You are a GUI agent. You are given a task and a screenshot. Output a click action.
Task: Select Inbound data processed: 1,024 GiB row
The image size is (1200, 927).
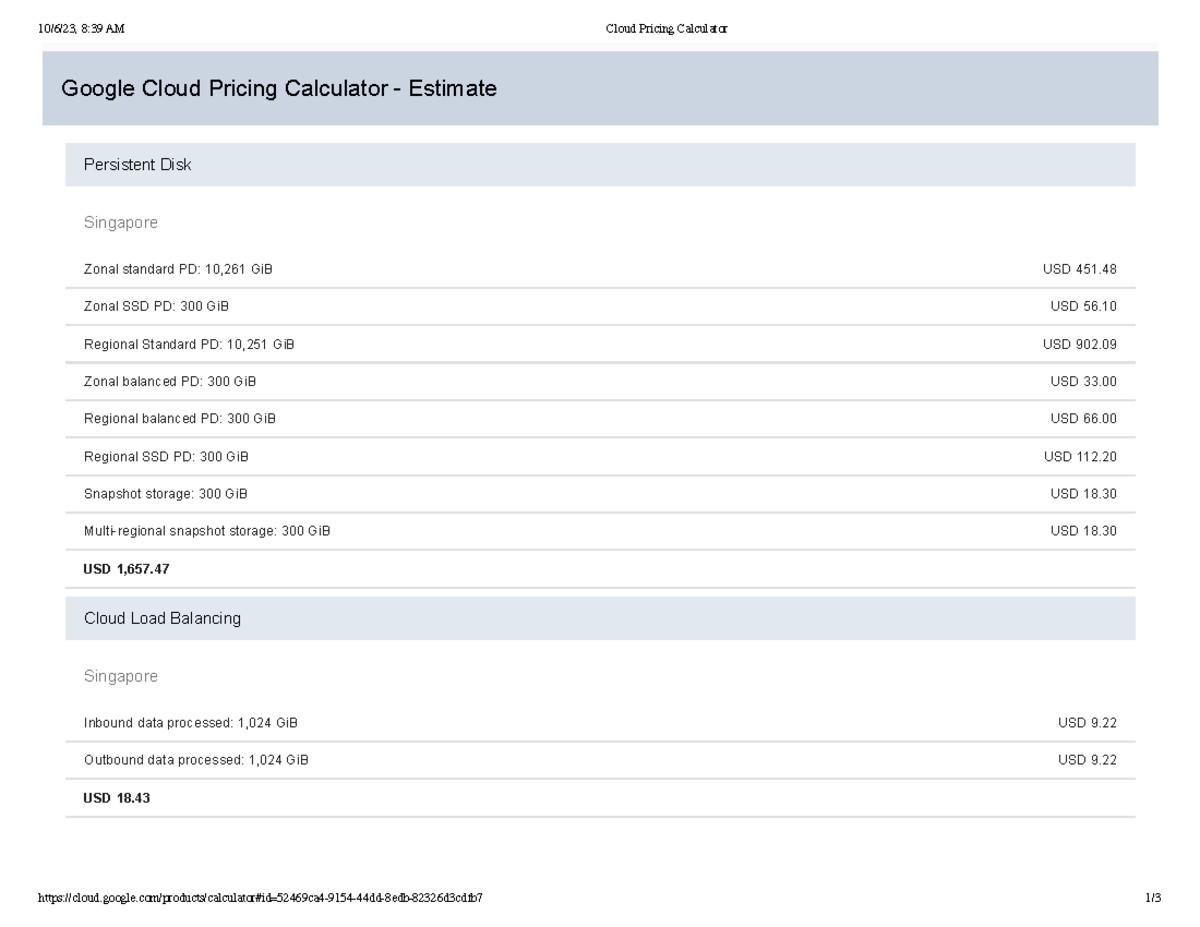point(600,723)
